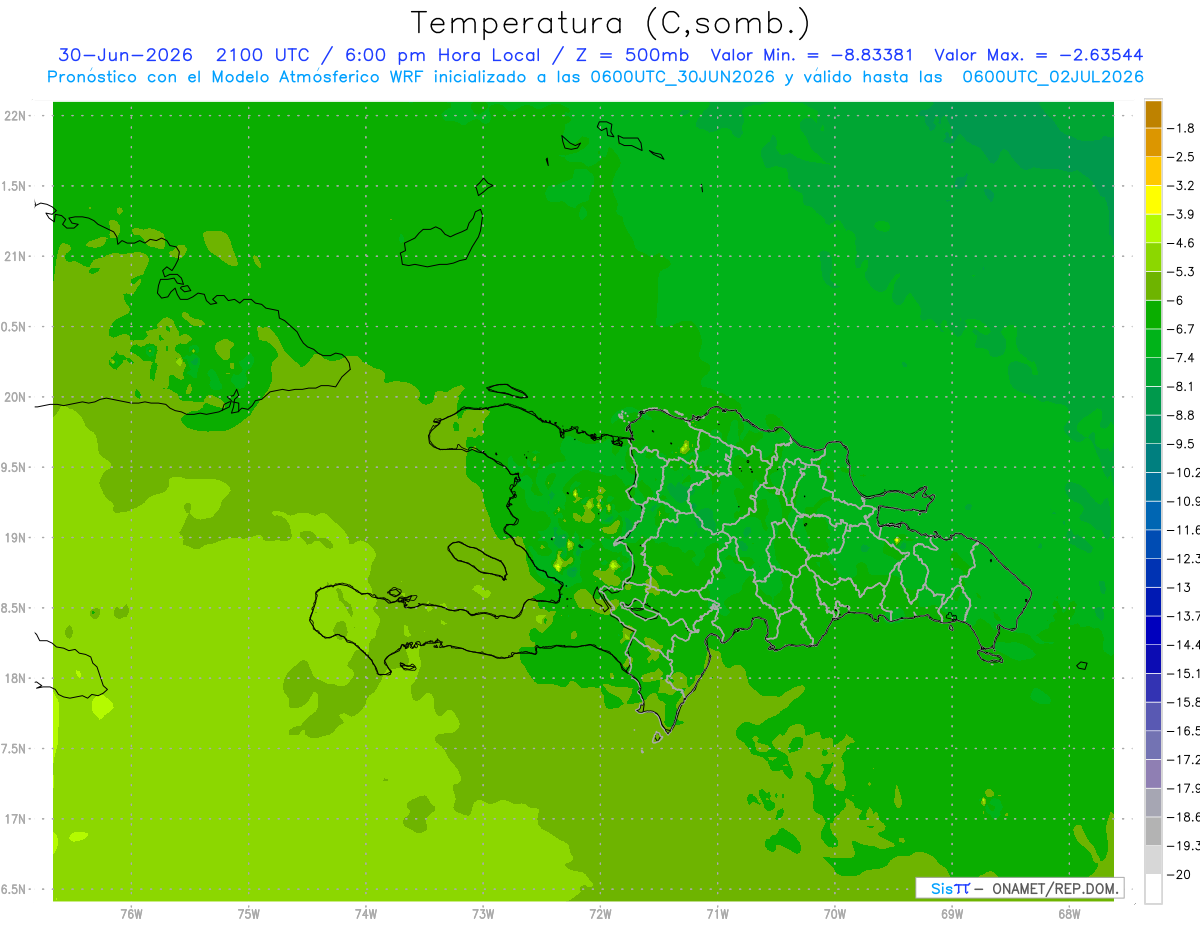
Task: Click the title 'Temperatura (C,somb.)'
Action: coord(611,23)
